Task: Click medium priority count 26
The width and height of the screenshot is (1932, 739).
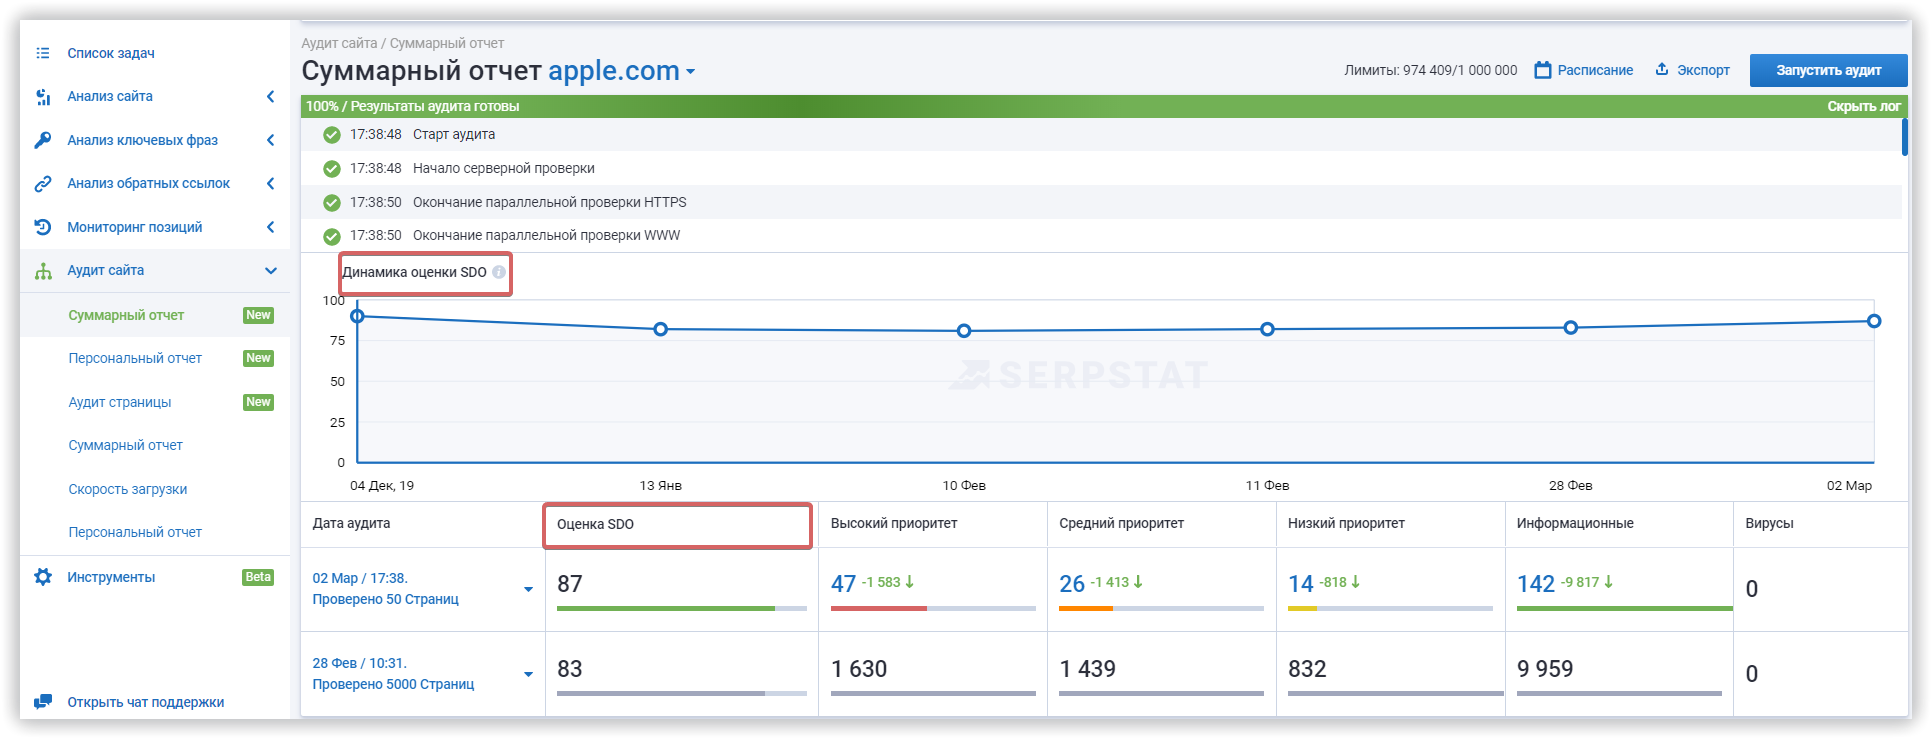Action: 1072,584
